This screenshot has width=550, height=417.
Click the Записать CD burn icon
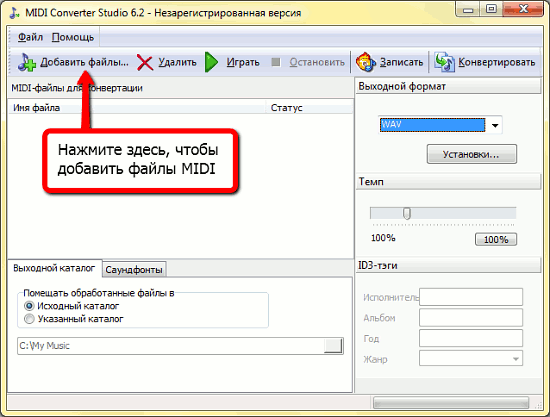click(x=365, y=62)
